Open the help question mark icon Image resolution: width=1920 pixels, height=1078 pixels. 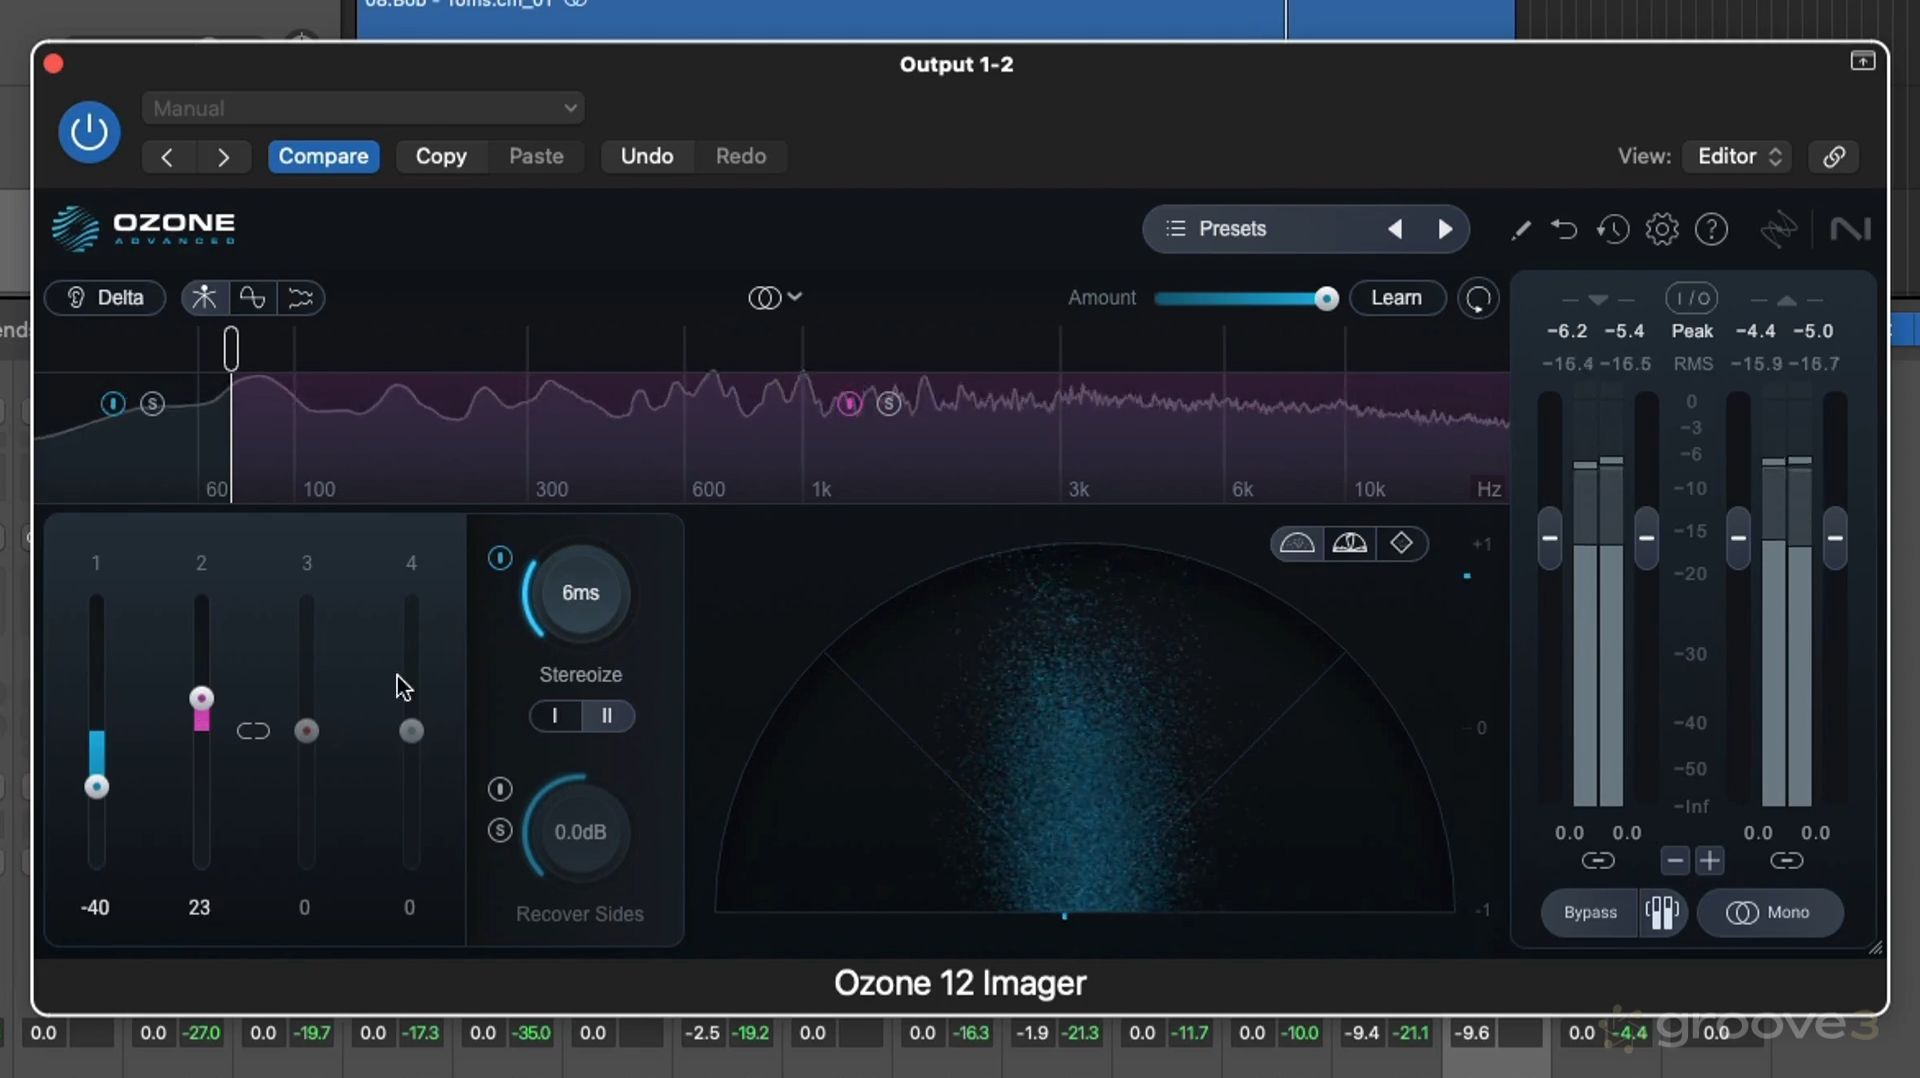1712,230
